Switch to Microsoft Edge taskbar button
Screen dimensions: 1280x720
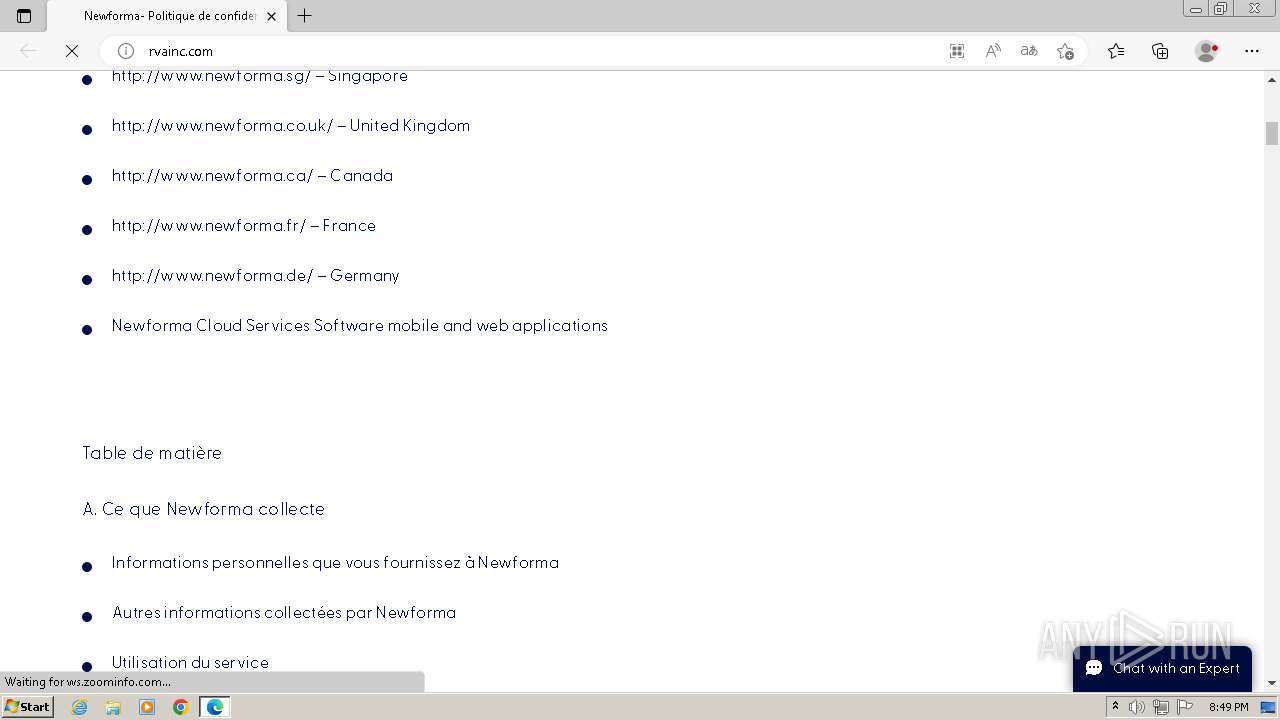[215, 707]
